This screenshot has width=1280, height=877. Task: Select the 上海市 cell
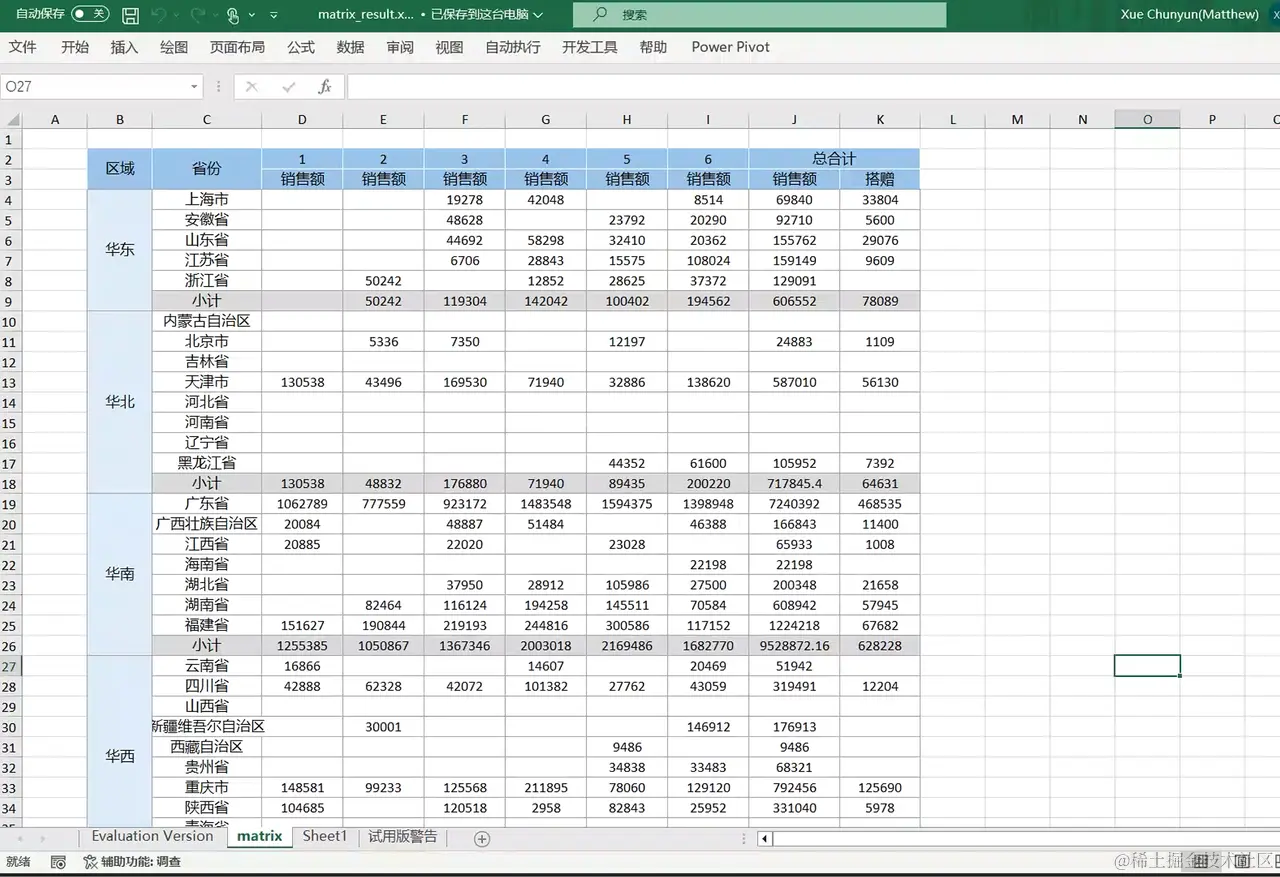click(x=207, y=200)
